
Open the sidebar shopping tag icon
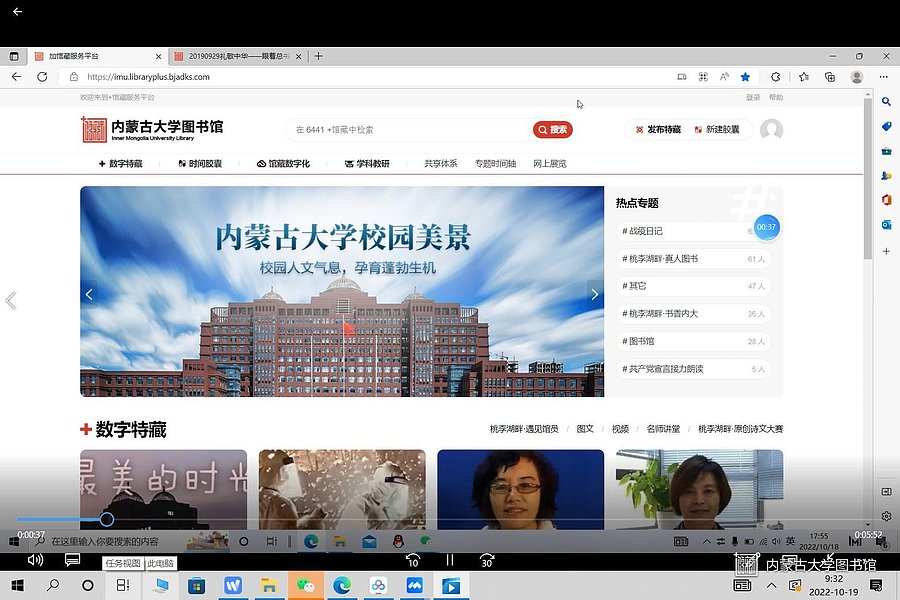886,126
